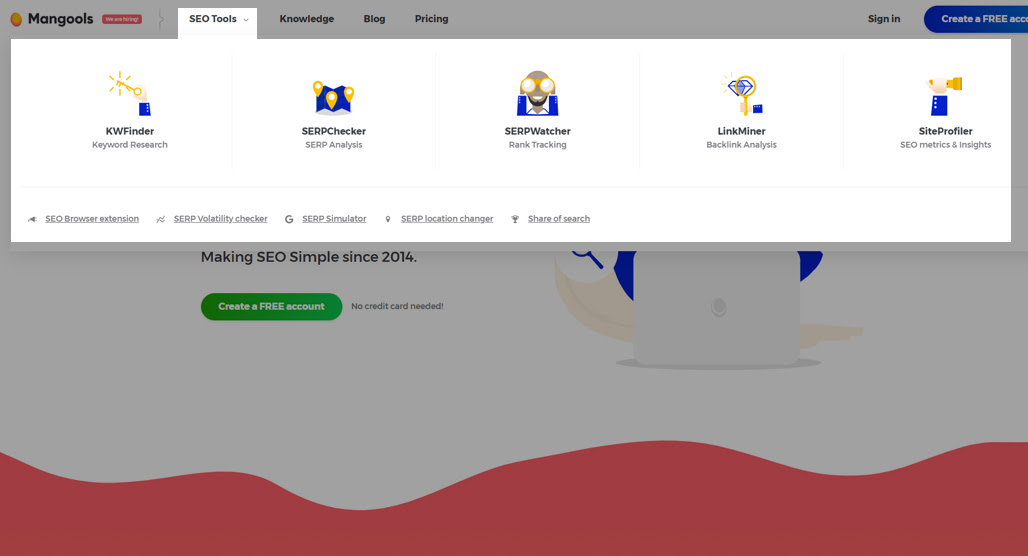
Task: Click the blue Create a FREE account button
Action: coord(976,19)
